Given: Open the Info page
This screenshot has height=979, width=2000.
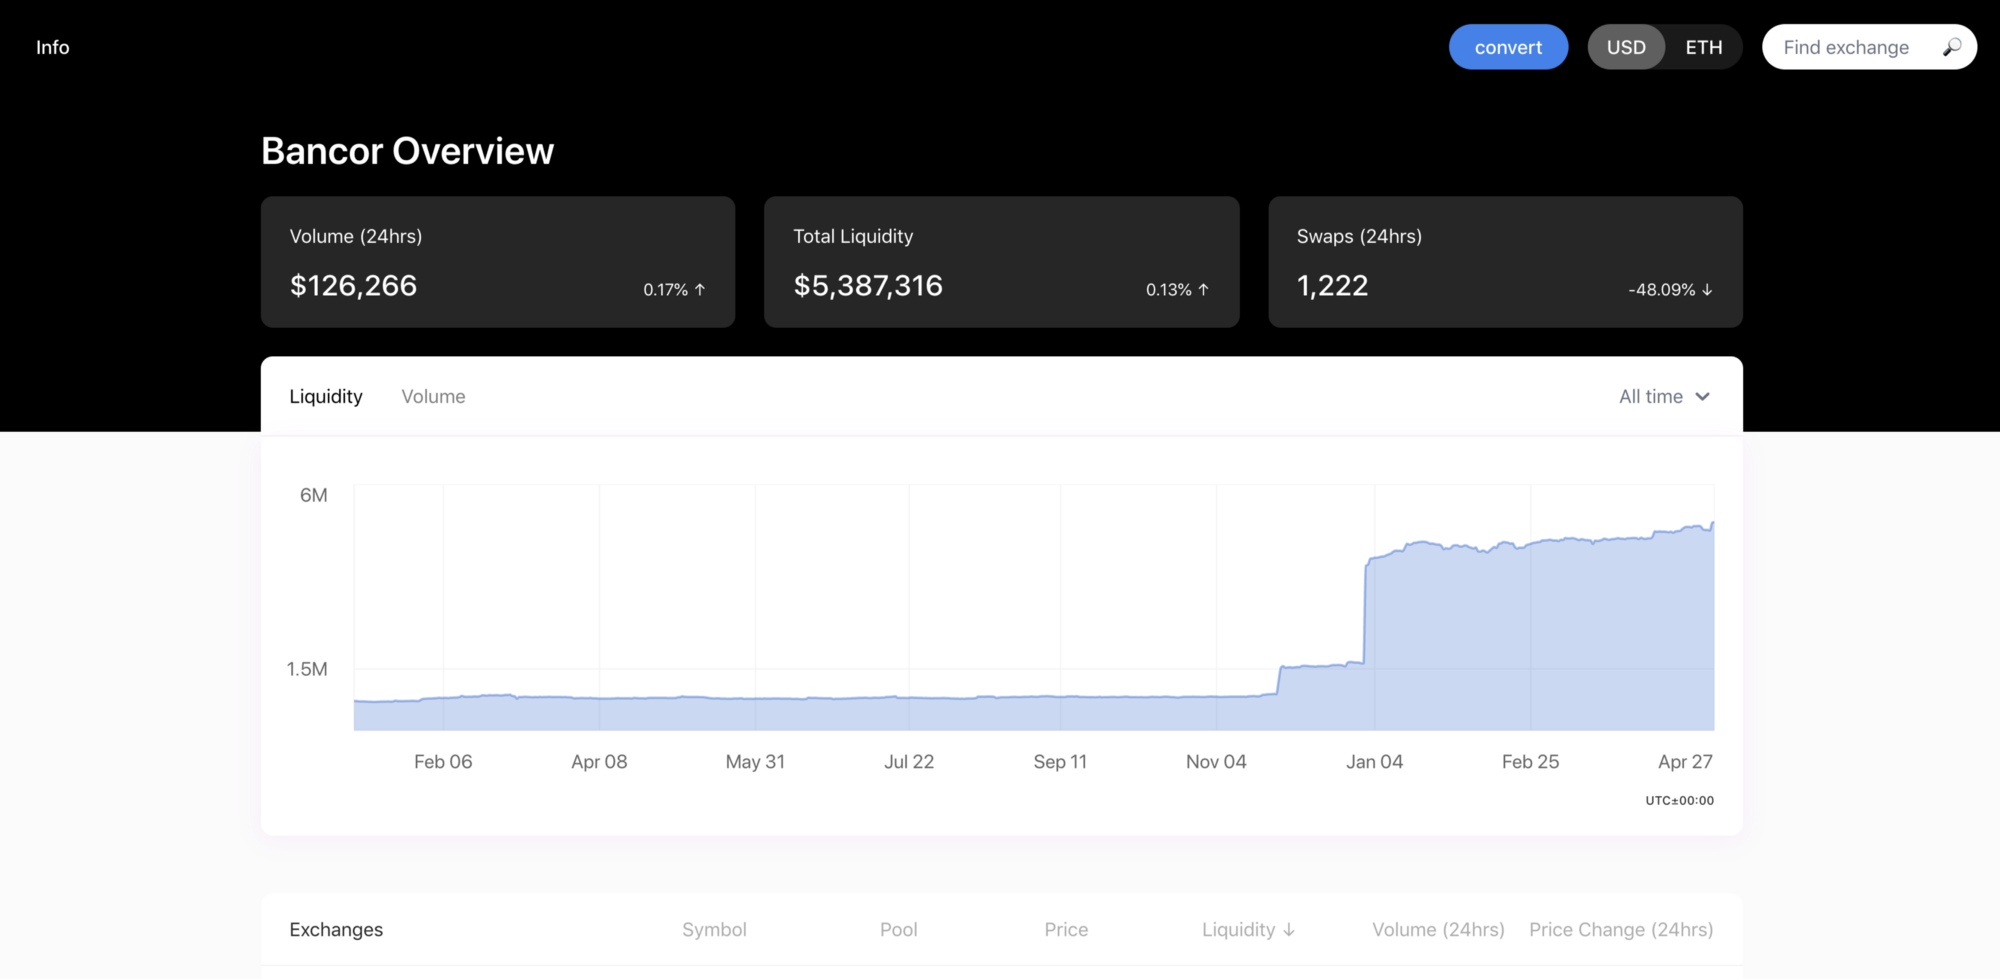Looking at the screenshot, I should 52,46.
